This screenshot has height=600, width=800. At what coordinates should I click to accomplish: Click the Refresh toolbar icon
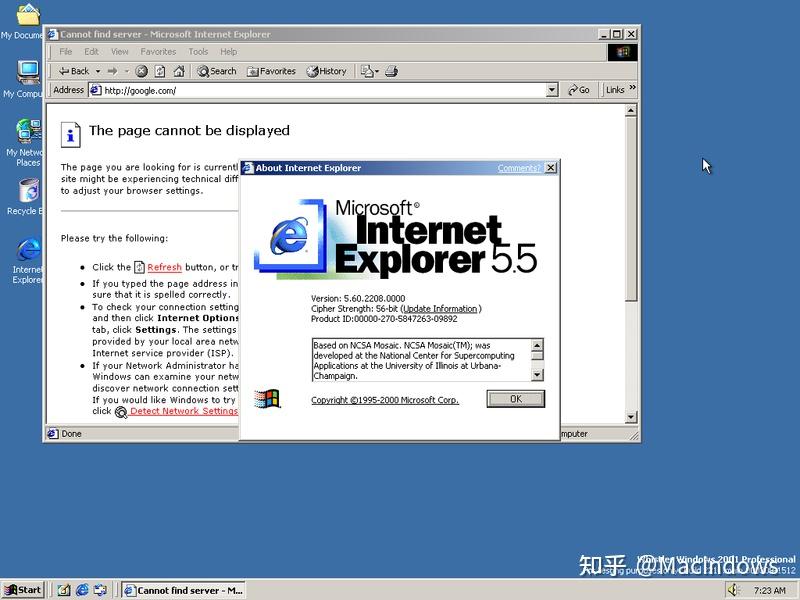click(158, 71)
